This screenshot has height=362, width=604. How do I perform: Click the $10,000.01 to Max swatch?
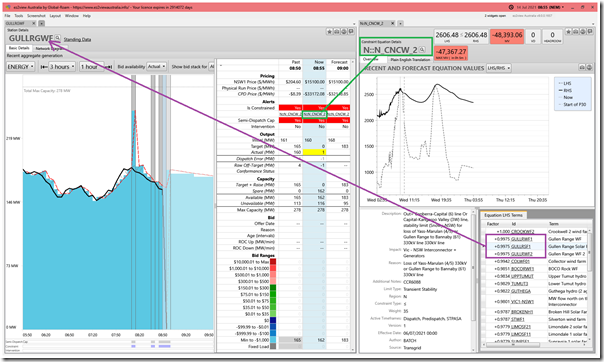coord(273,261)
